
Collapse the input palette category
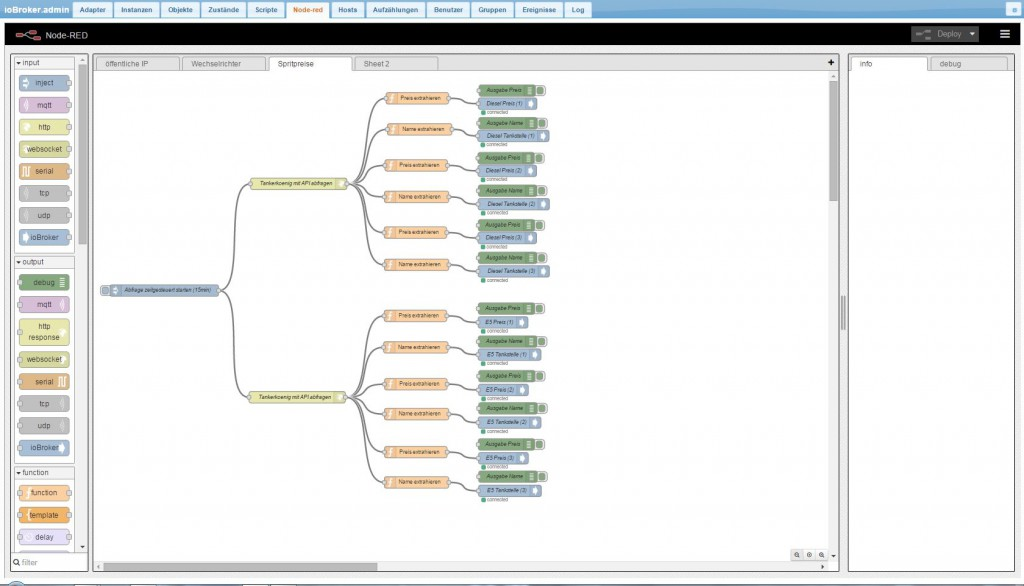pyautogui.click(x=19, y=63)
